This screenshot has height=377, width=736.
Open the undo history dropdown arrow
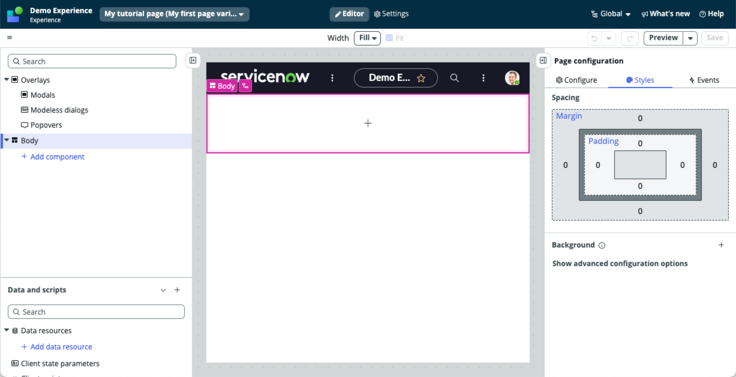pos(608,38)
